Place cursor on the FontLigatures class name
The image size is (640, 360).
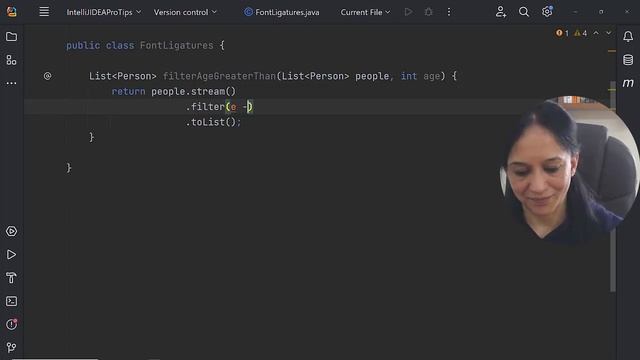[176, 45]
